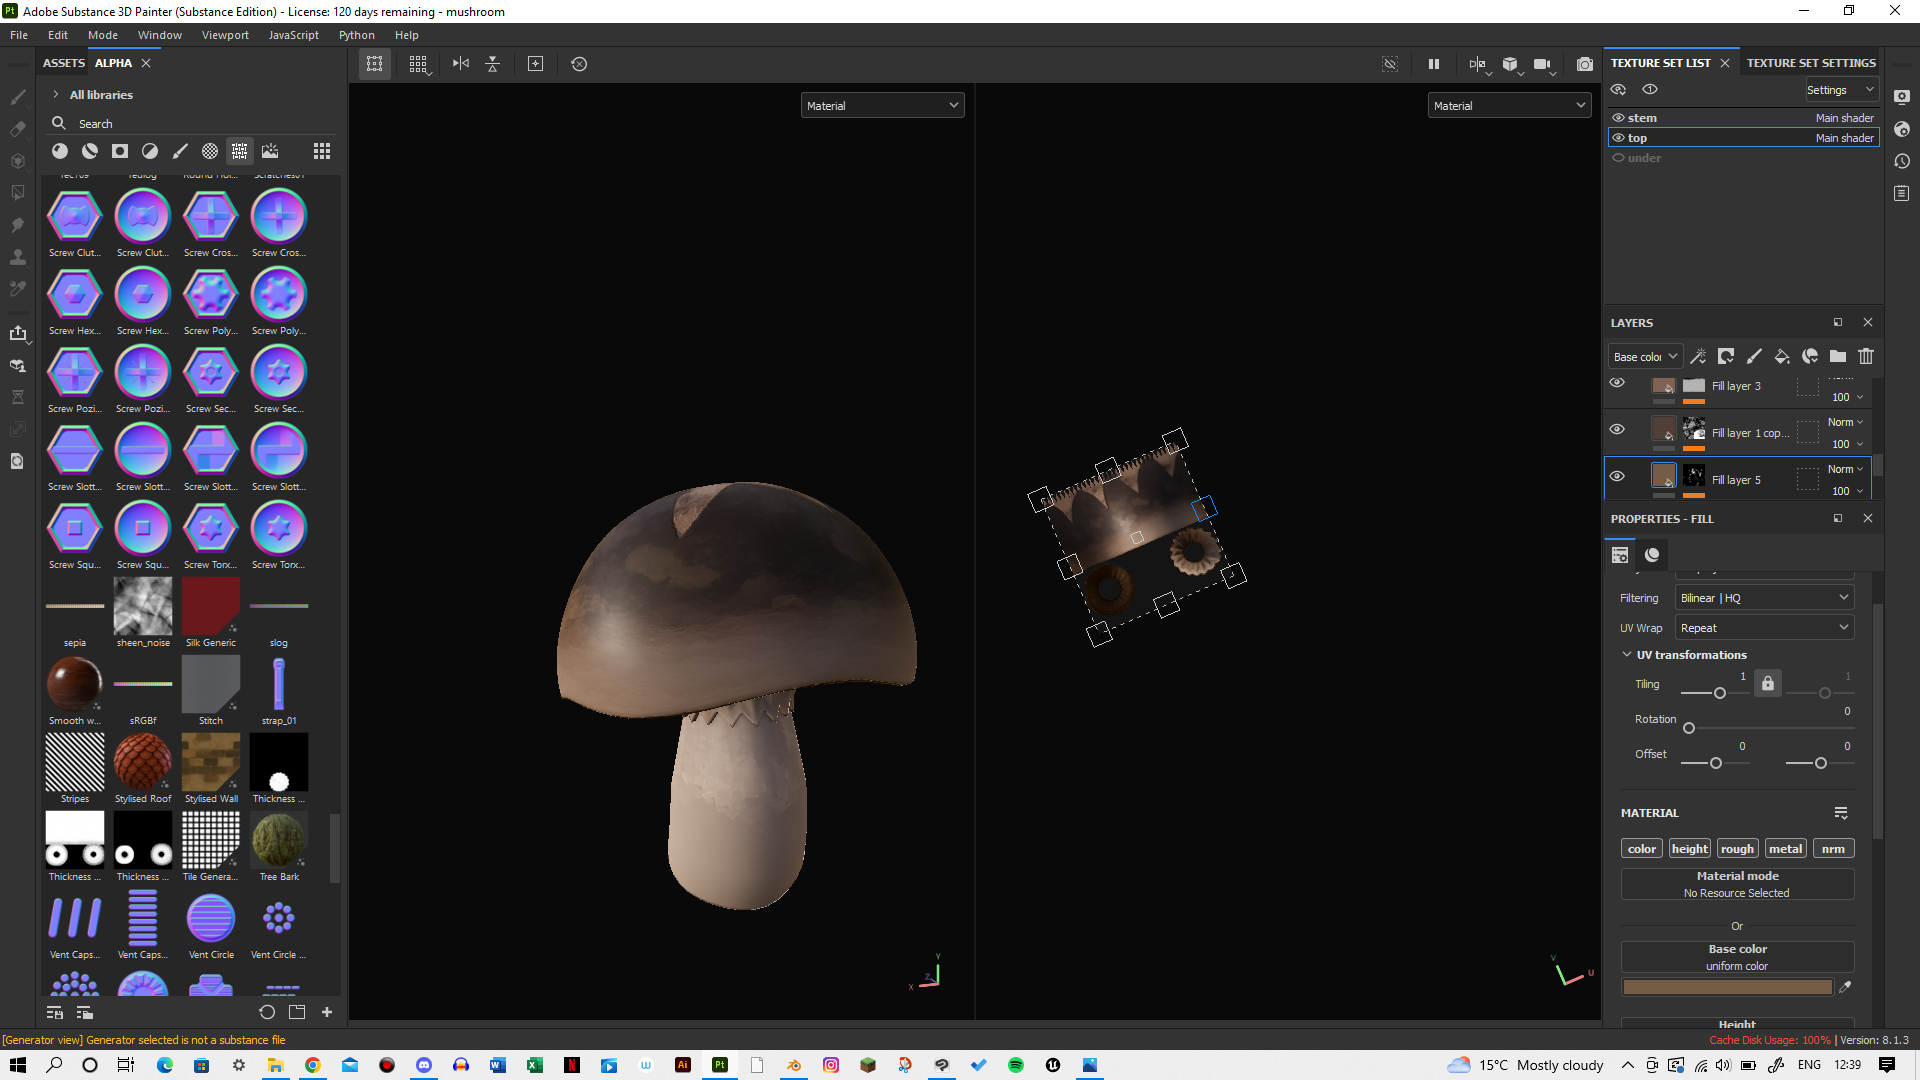Click the flip horizontal icon in viewport toolbar
Screen dimensions: 1920x1080
[461, 64]
